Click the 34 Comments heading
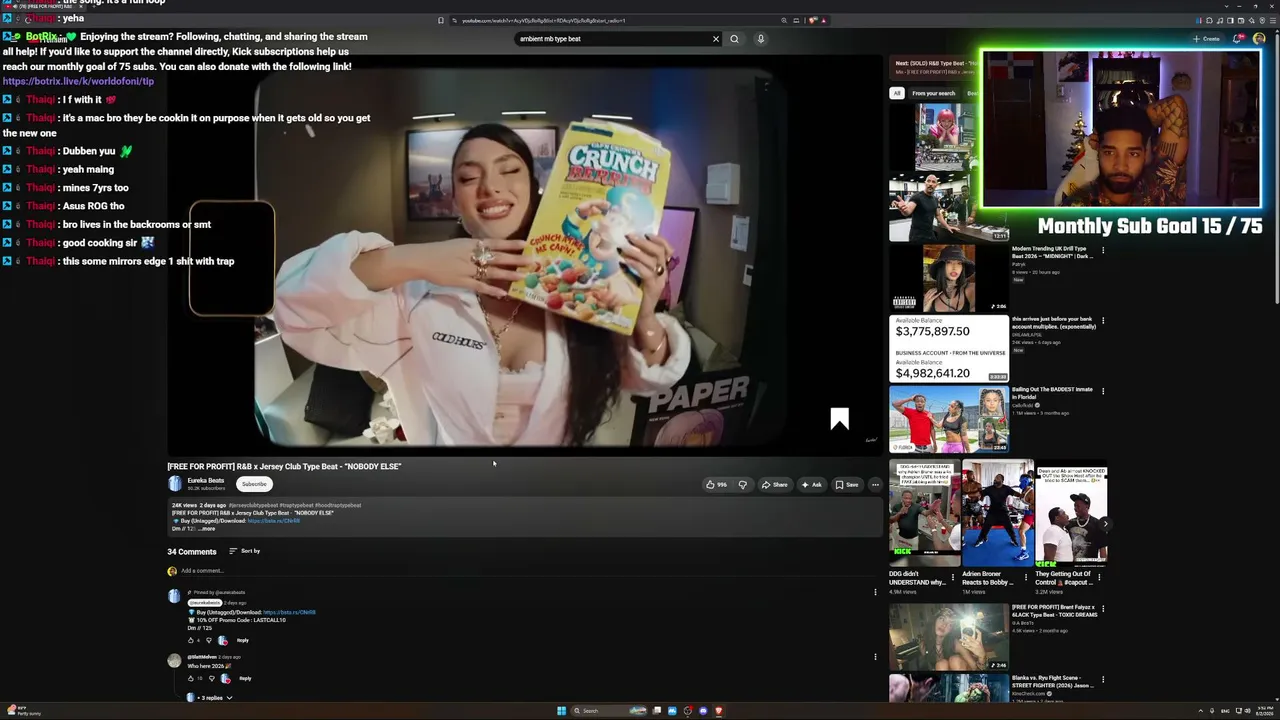The width and height of the screenshot is (1280, 720). 192,552
